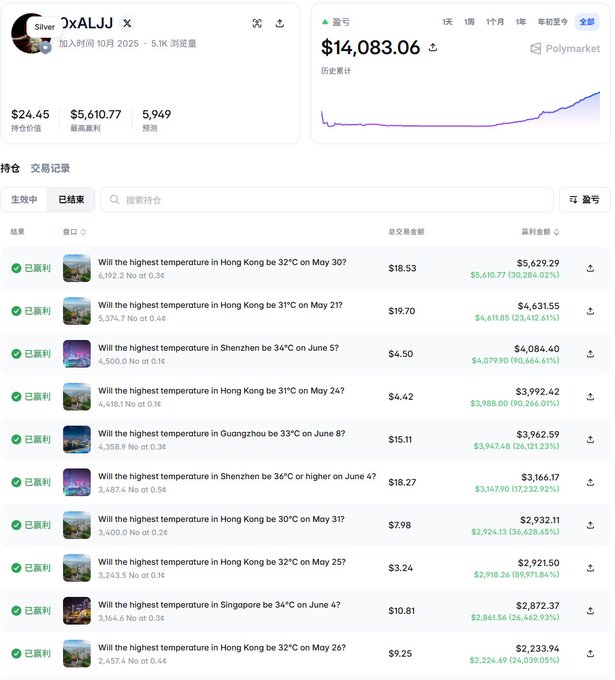Click the Shenzhen June 5 market thumbnail
615x680 pixels.
77,354
